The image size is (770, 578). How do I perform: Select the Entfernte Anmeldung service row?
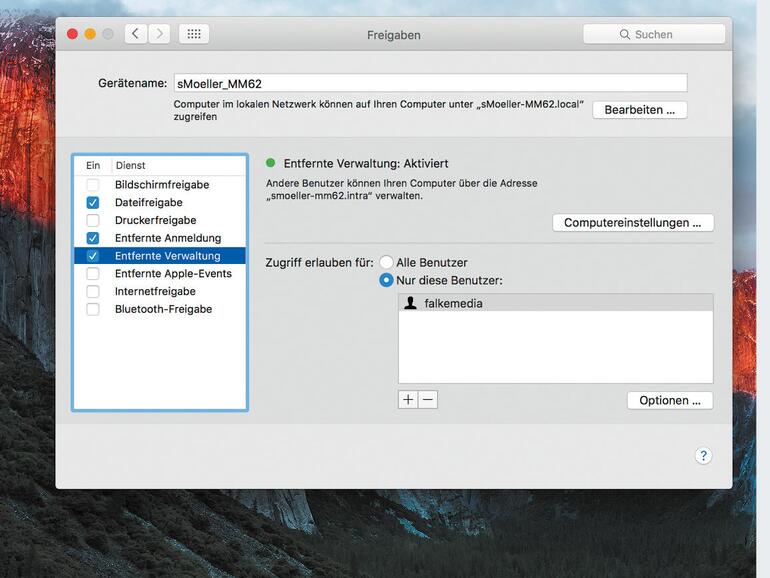pyautogui.click(x=160, y=238)
